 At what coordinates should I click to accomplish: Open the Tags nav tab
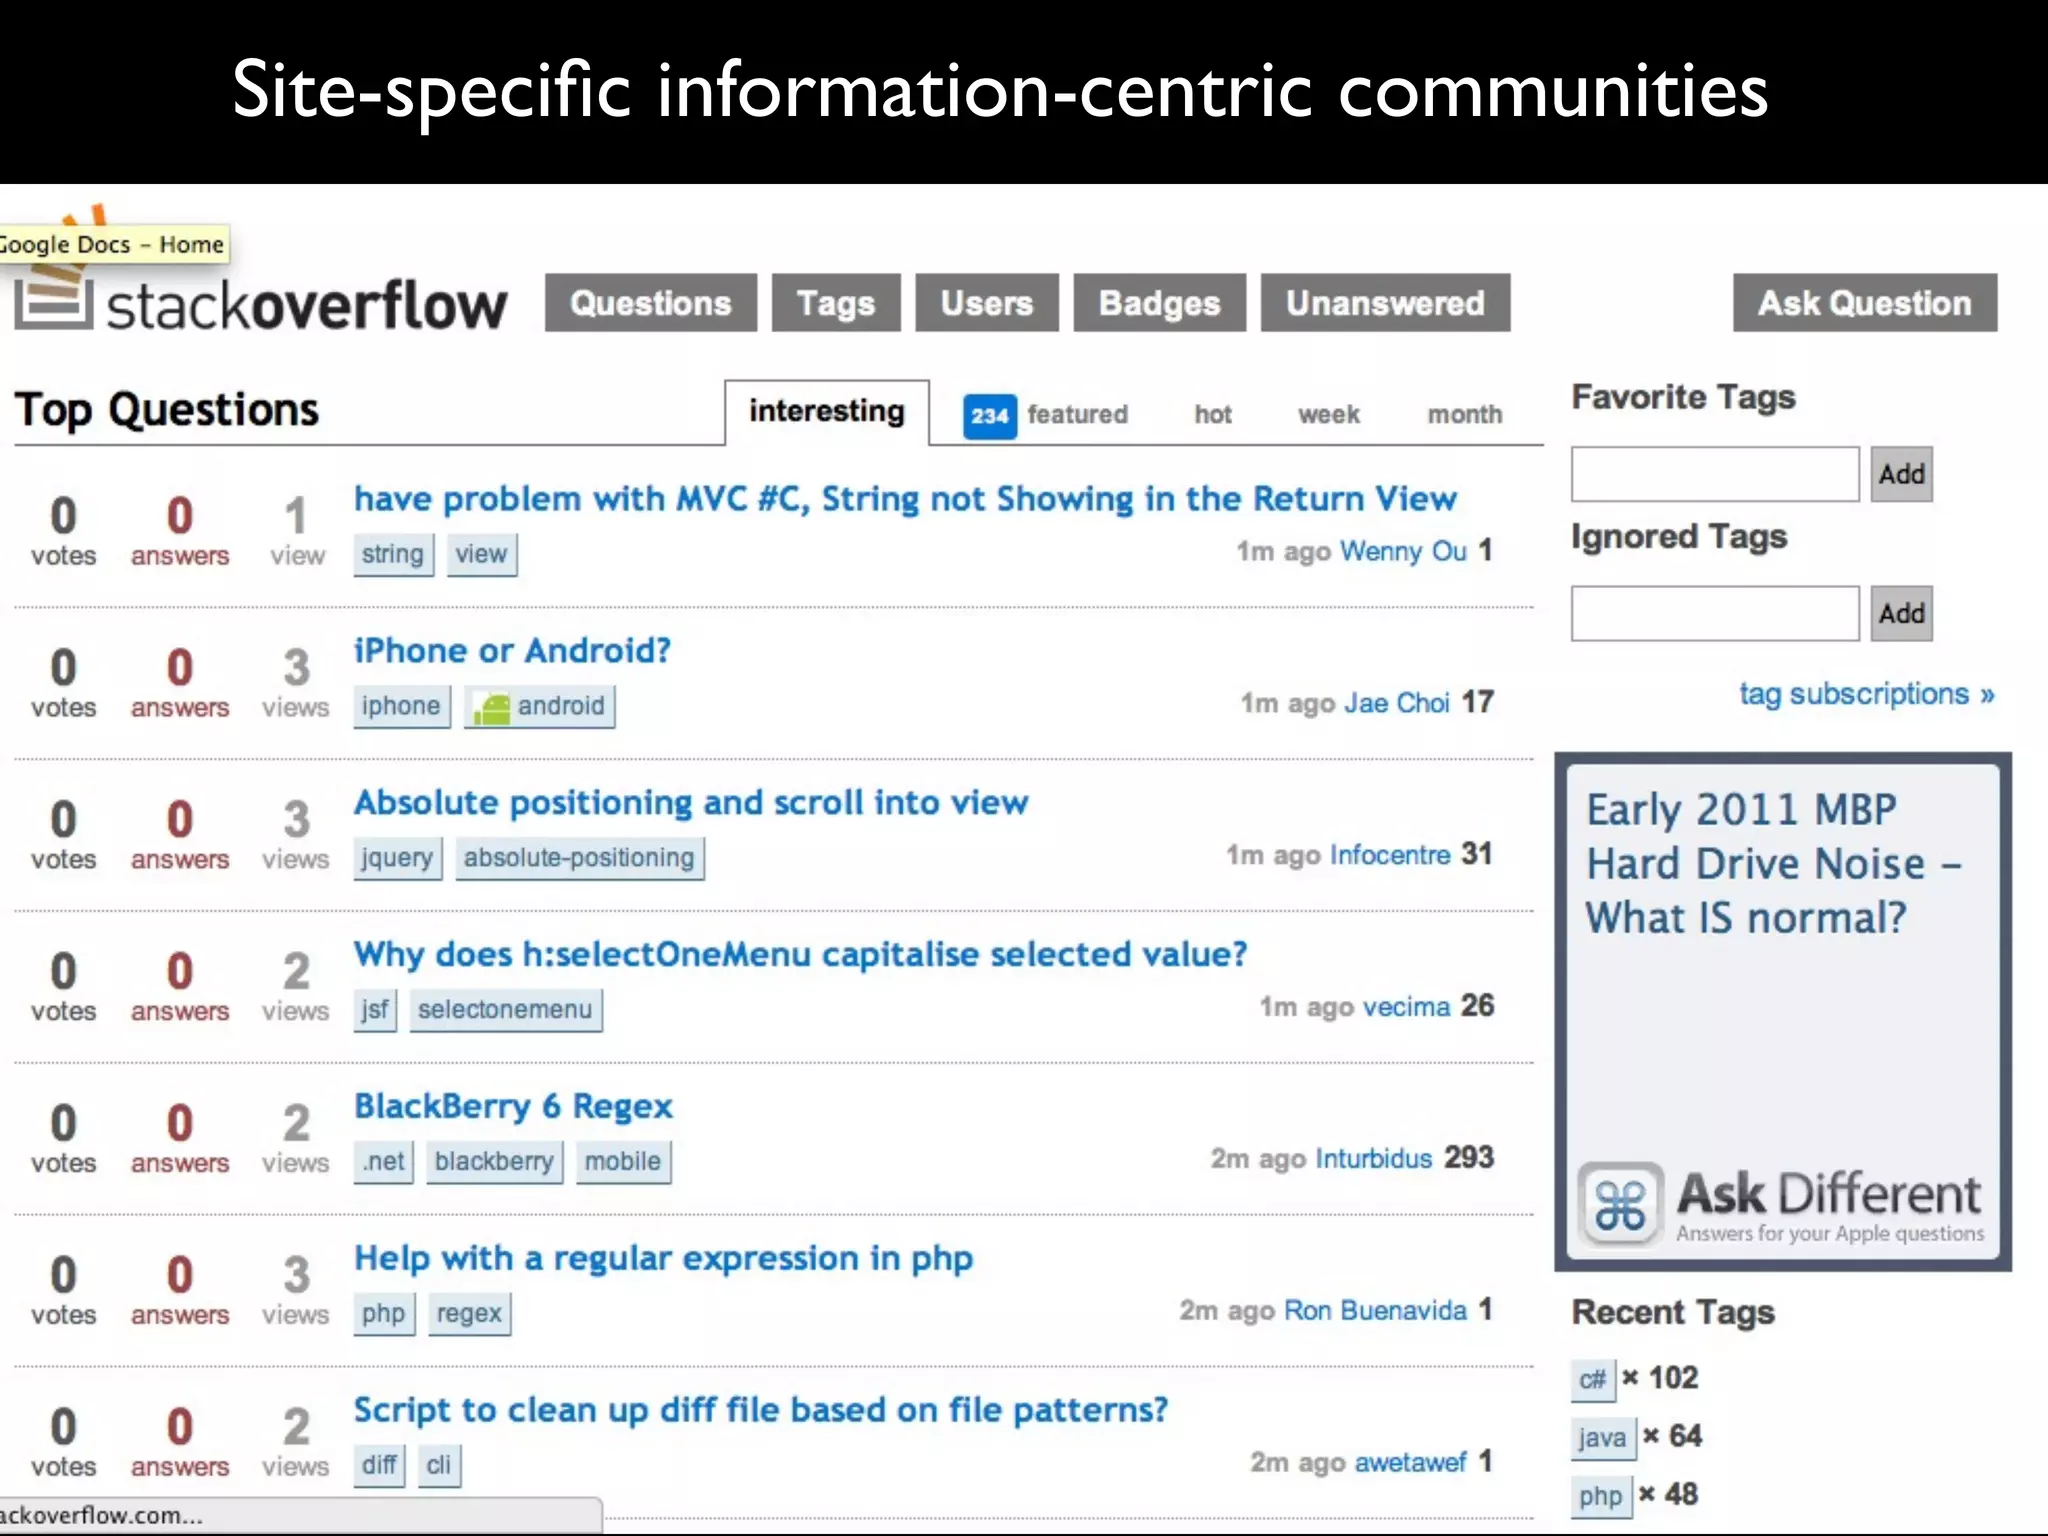click(x=836, y=303)
